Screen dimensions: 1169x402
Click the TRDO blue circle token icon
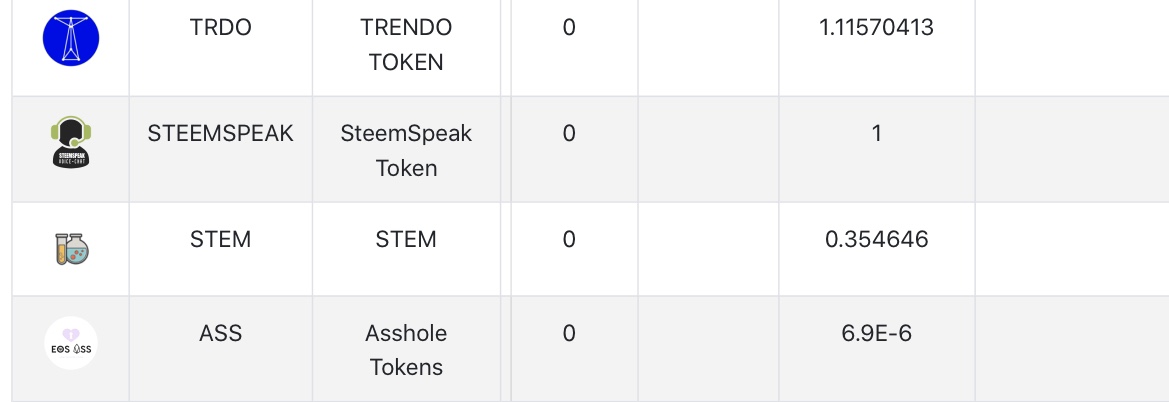(71, 39)
